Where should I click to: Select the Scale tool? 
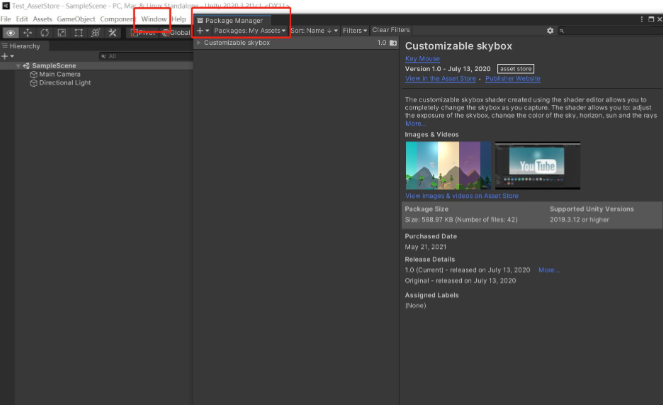62,32
